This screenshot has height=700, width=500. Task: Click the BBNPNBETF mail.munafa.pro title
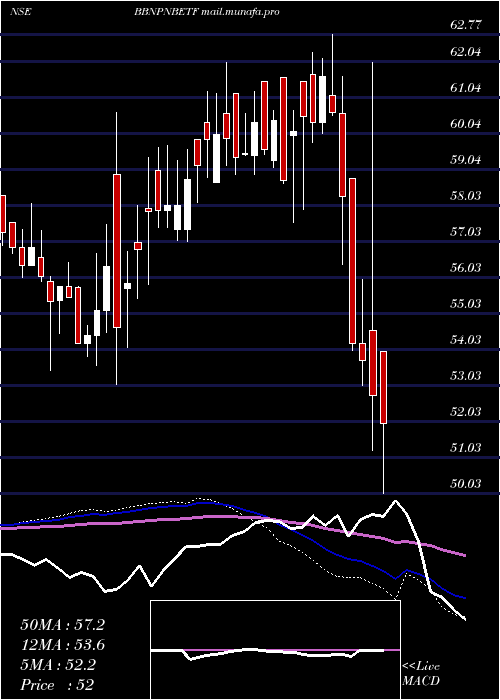[206, 12]
